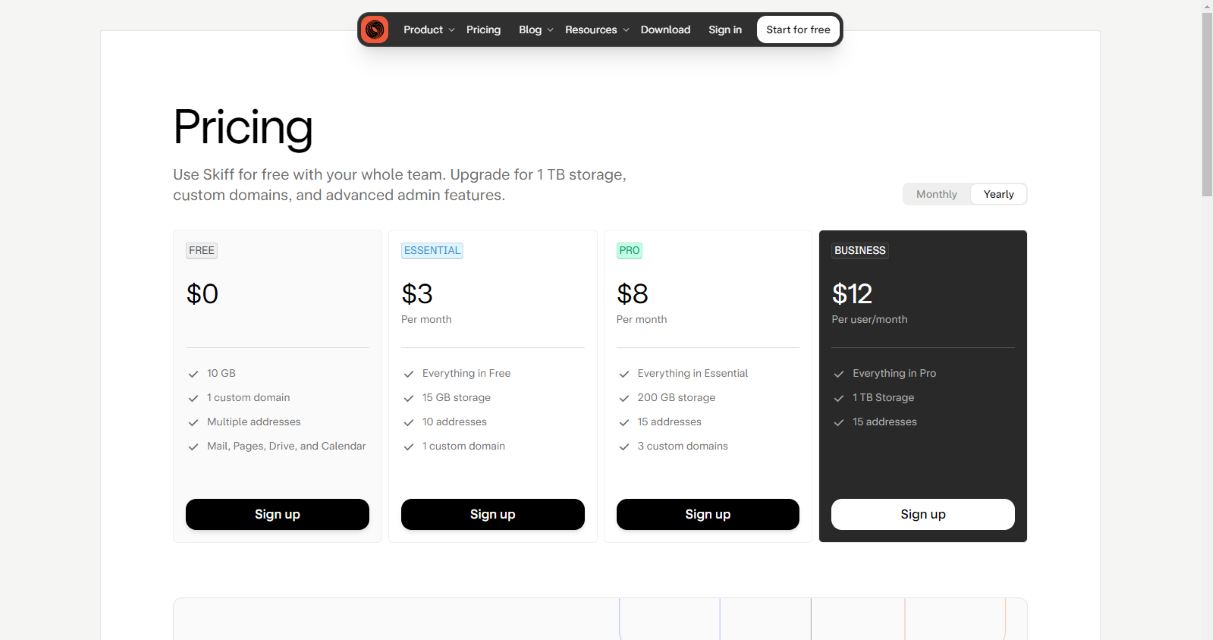Open the Download page link
The image size is (1213, 640).
[665, 30]
